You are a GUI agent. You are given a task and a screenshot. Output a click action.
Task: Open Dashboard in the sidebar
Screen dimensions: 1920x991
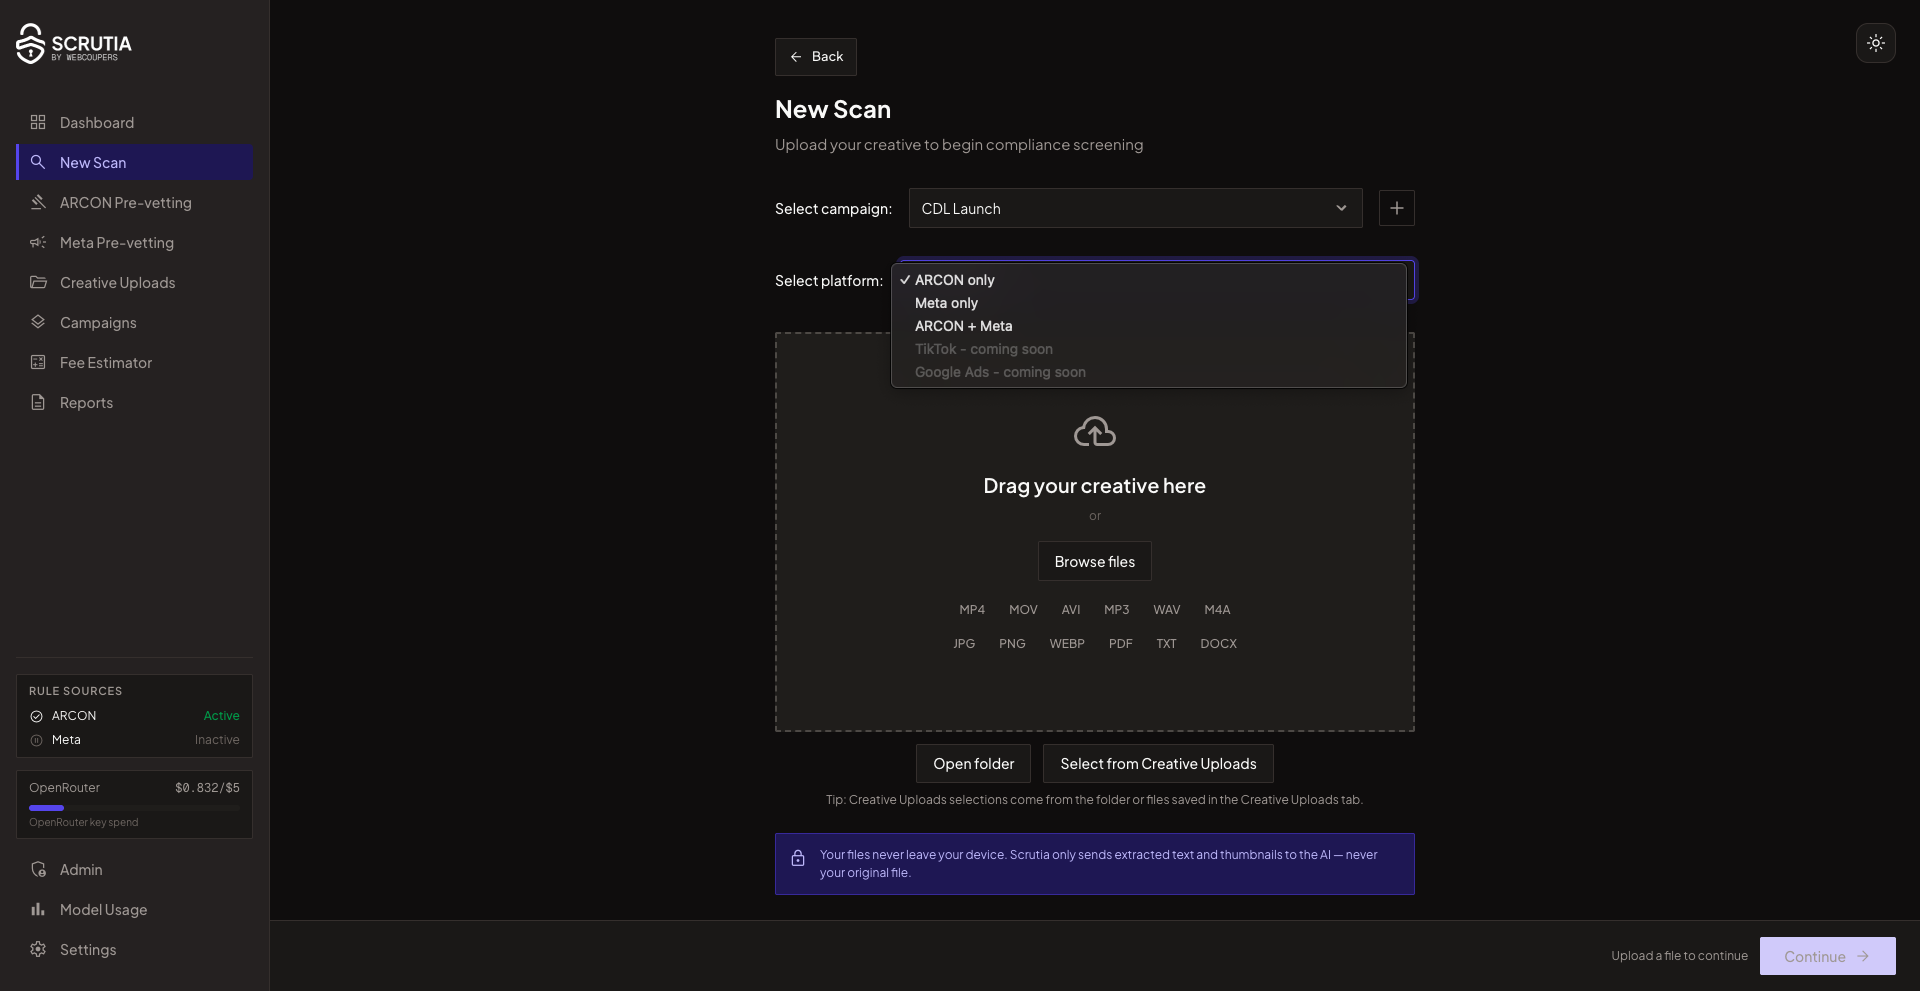pos(135,122)
